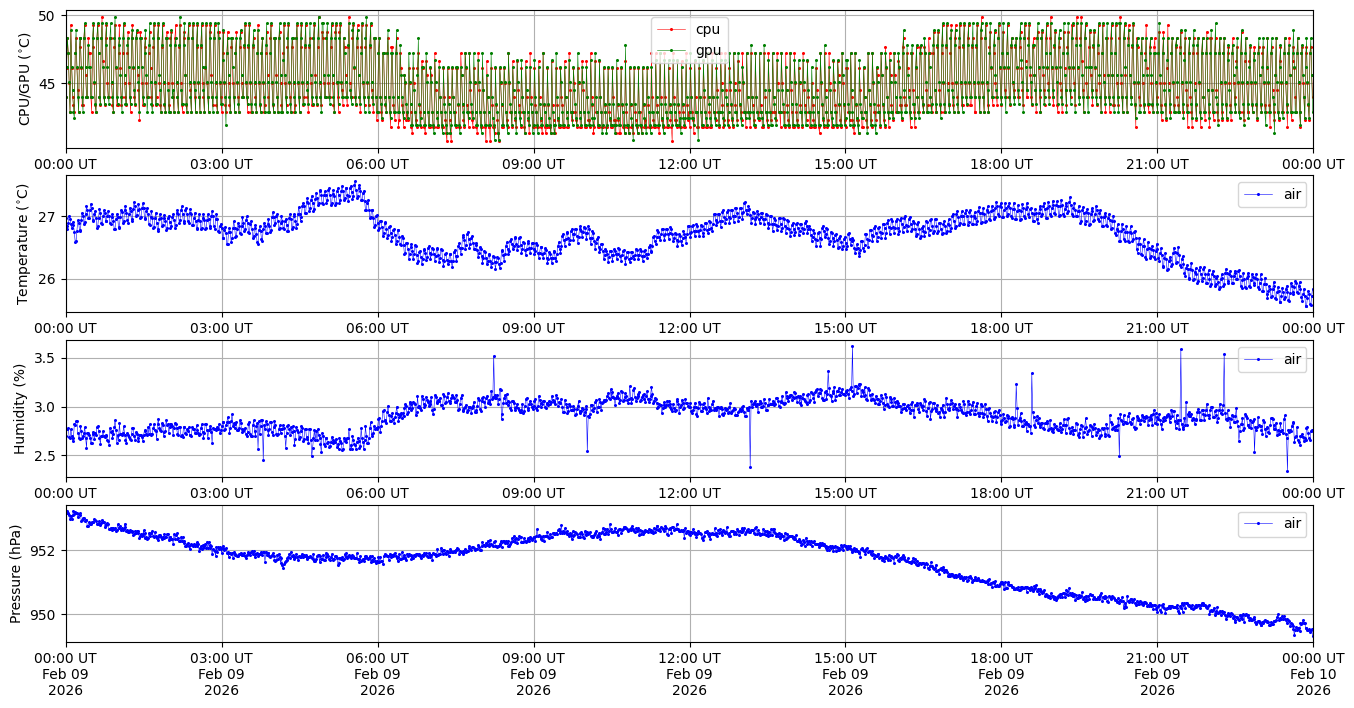Screen dimensions: 1354x708
Task: Click the gpu legend entry
Action: pos(707,50)
